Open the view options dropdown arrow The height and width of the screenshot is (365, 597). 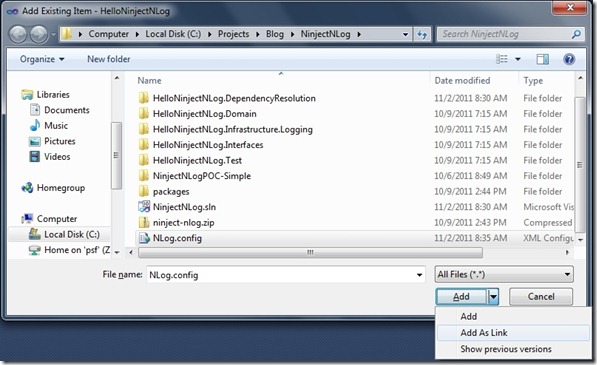(518, 59)
